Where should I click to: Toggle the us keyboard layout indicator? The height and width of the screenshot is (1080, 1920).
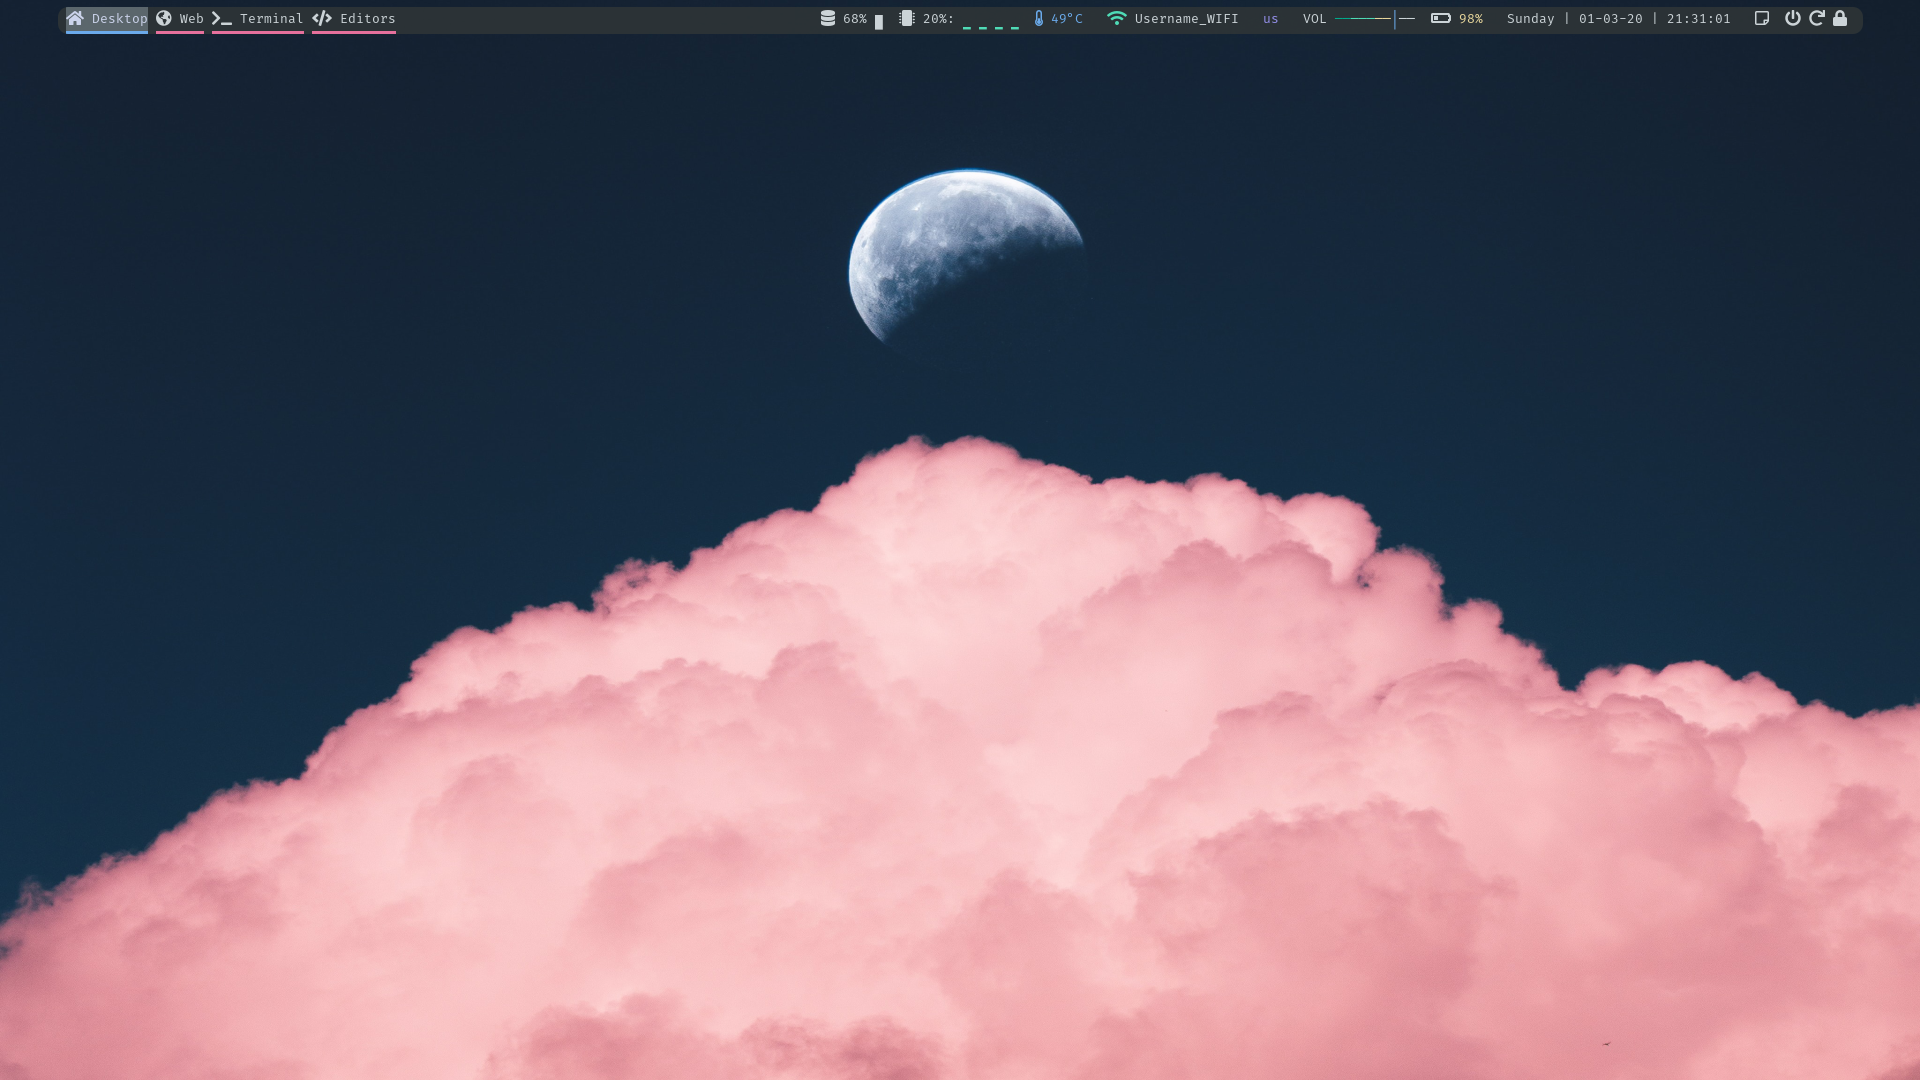click(x=1270, y=19)
